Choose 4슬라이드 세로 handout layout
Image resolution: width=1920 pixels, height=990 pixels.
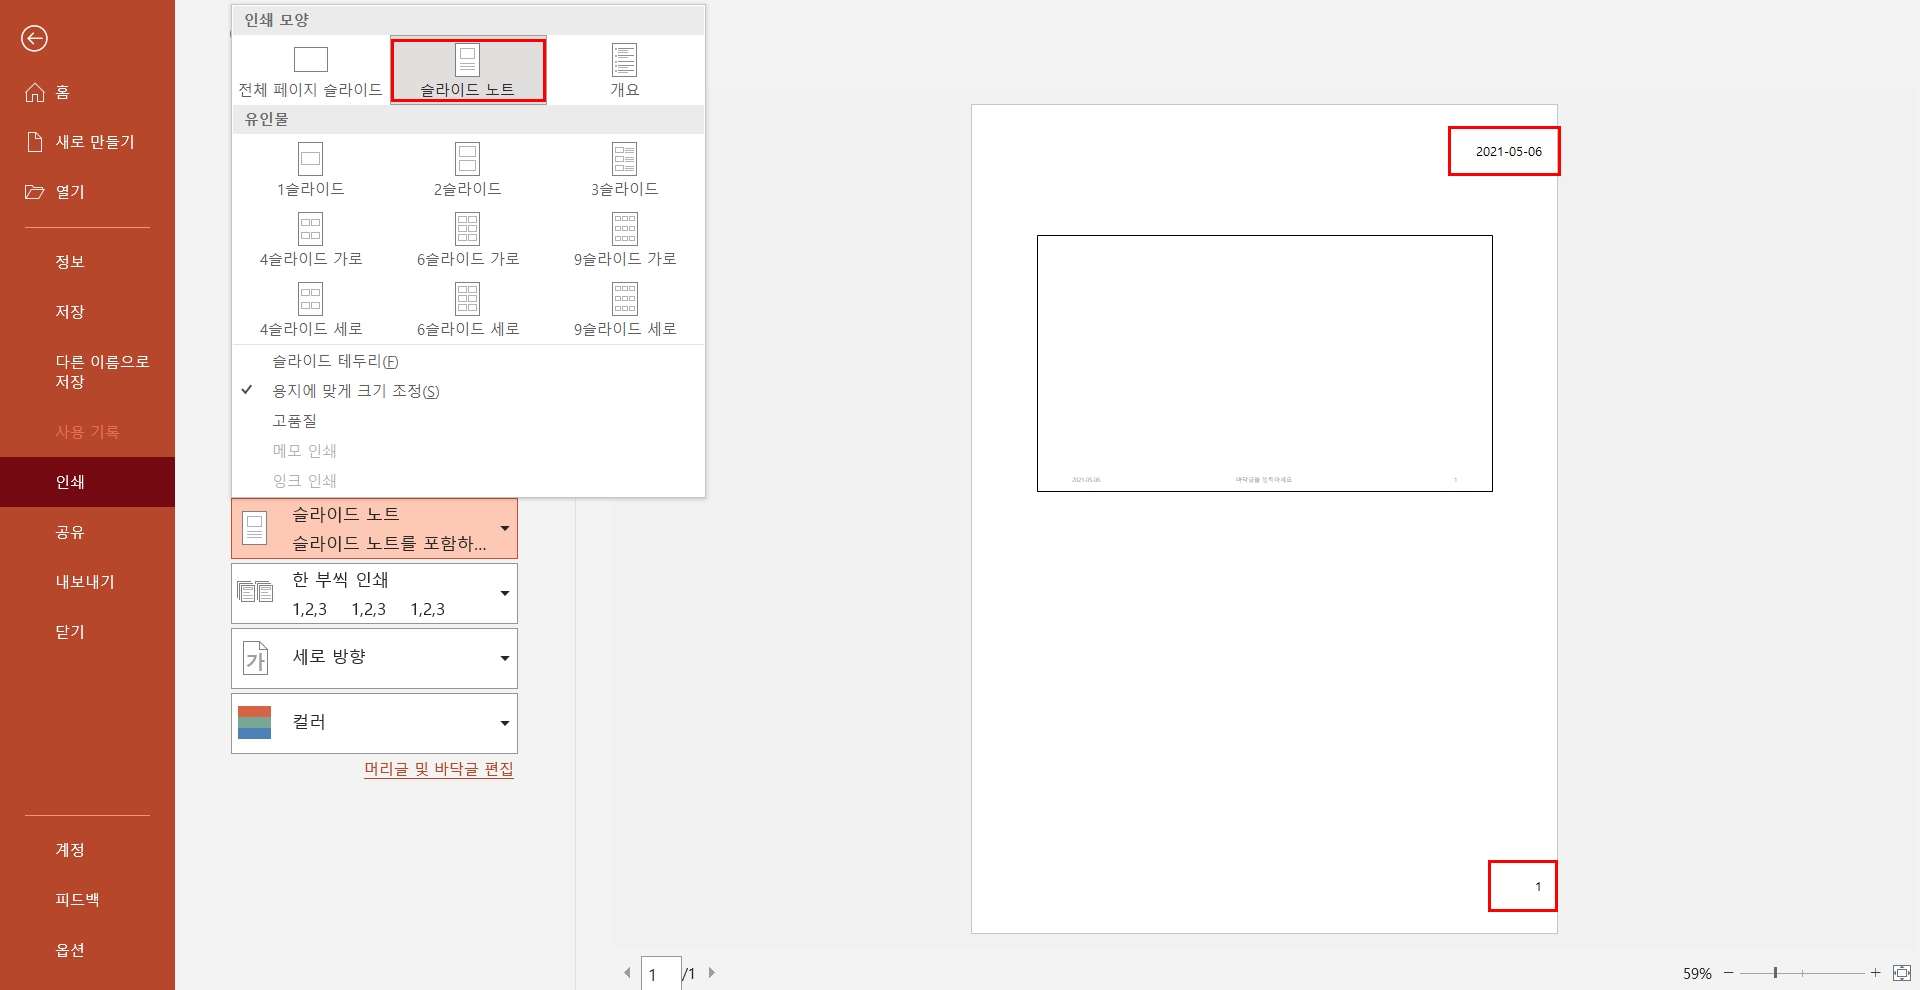pyautogui.click(x=310, y=309)
